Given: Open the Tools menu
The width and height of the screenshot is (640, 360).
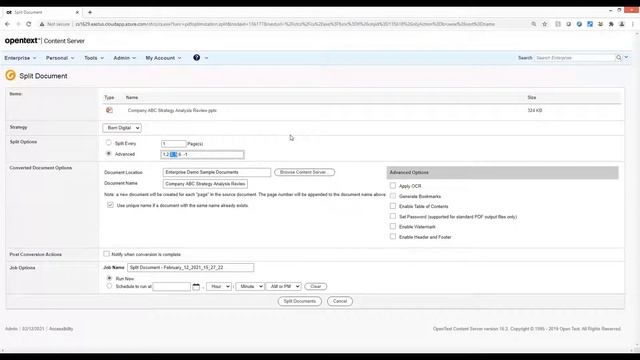Looking at the screenshot, I should pos(94,58).
